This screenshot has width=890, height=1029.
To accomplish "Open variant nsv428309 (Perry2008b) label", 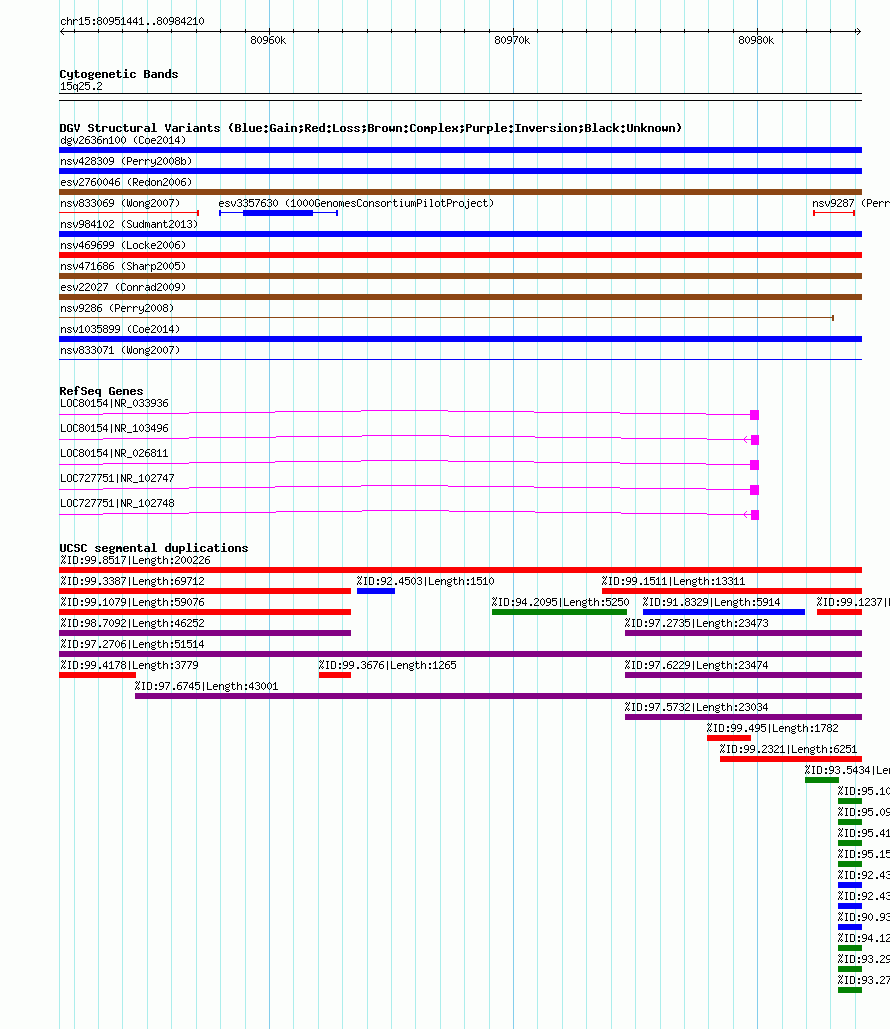I will [x=126, y=161].
